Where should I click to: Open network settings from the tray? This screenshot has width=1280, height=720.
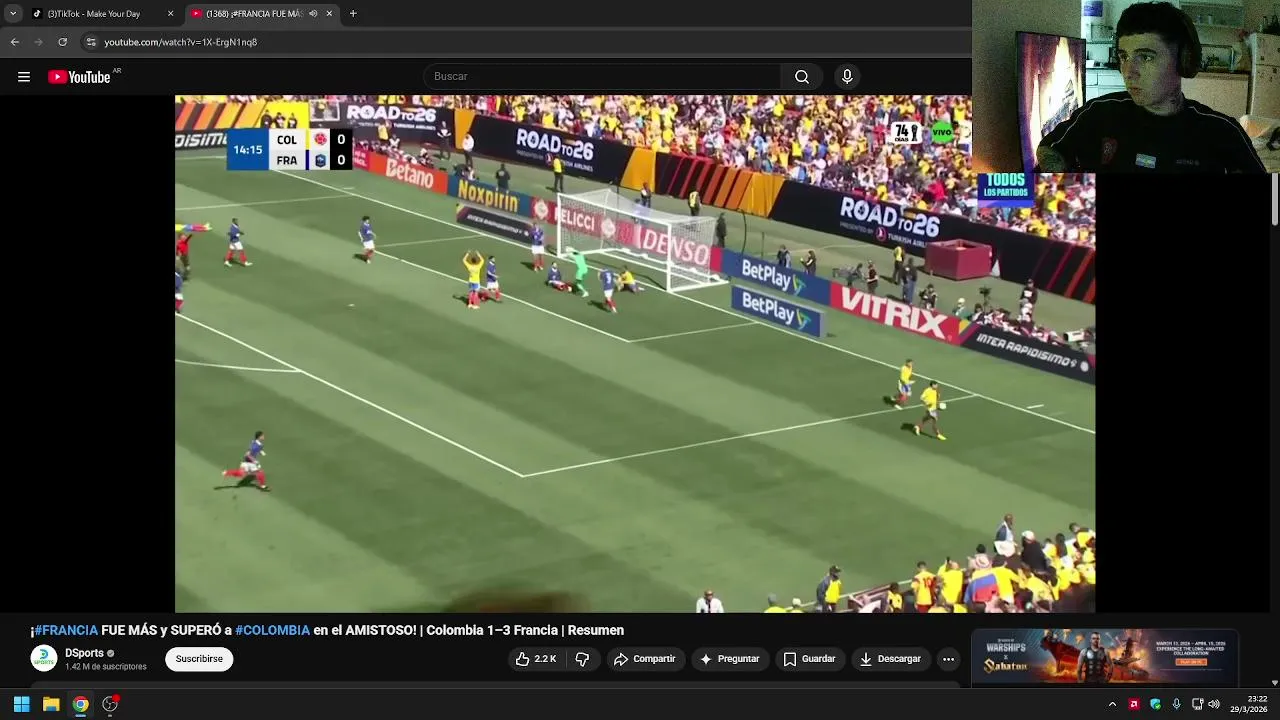point(1197,704)
